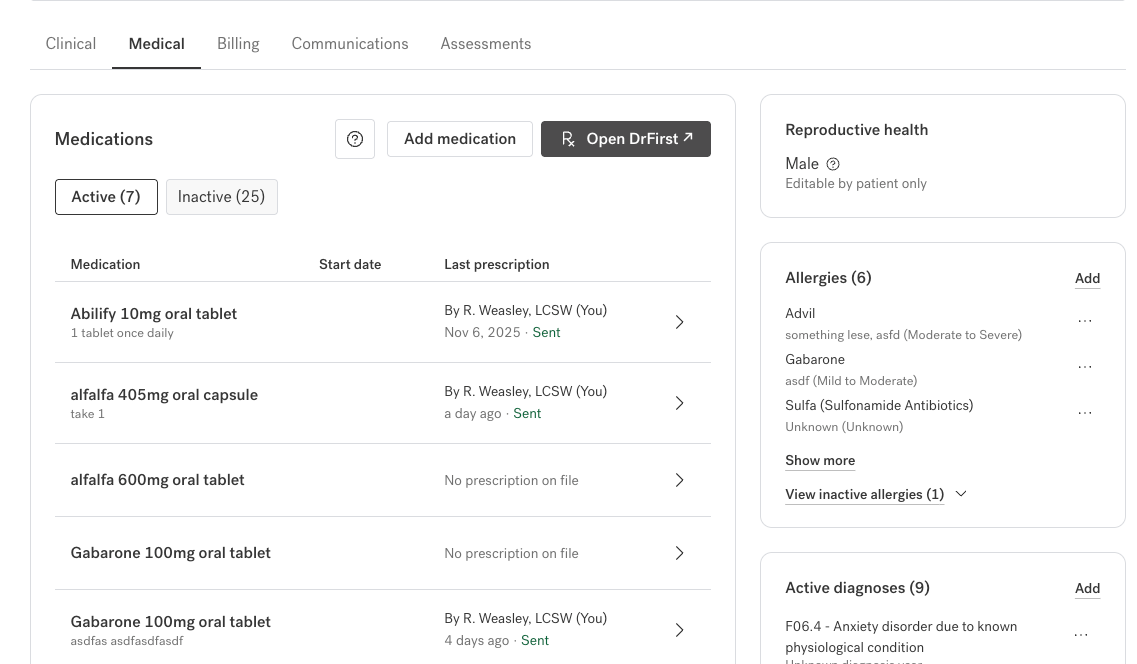Show the Active (7) medications list
The width and height of the screenshot is (1137, 664).
coord(106,197)
